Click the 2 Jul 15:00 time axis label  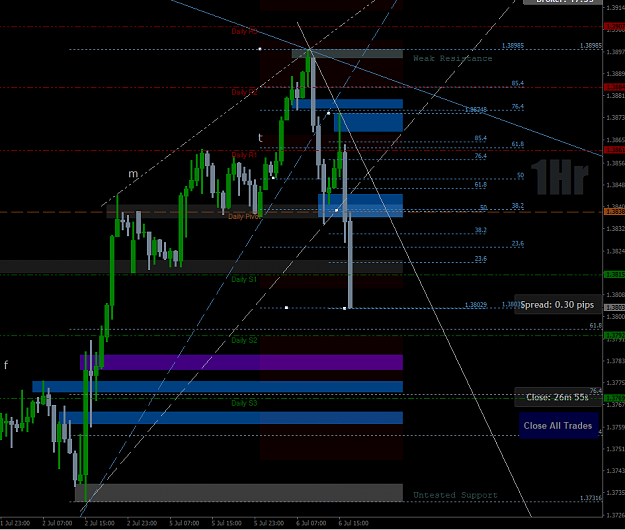click(100, 523)
